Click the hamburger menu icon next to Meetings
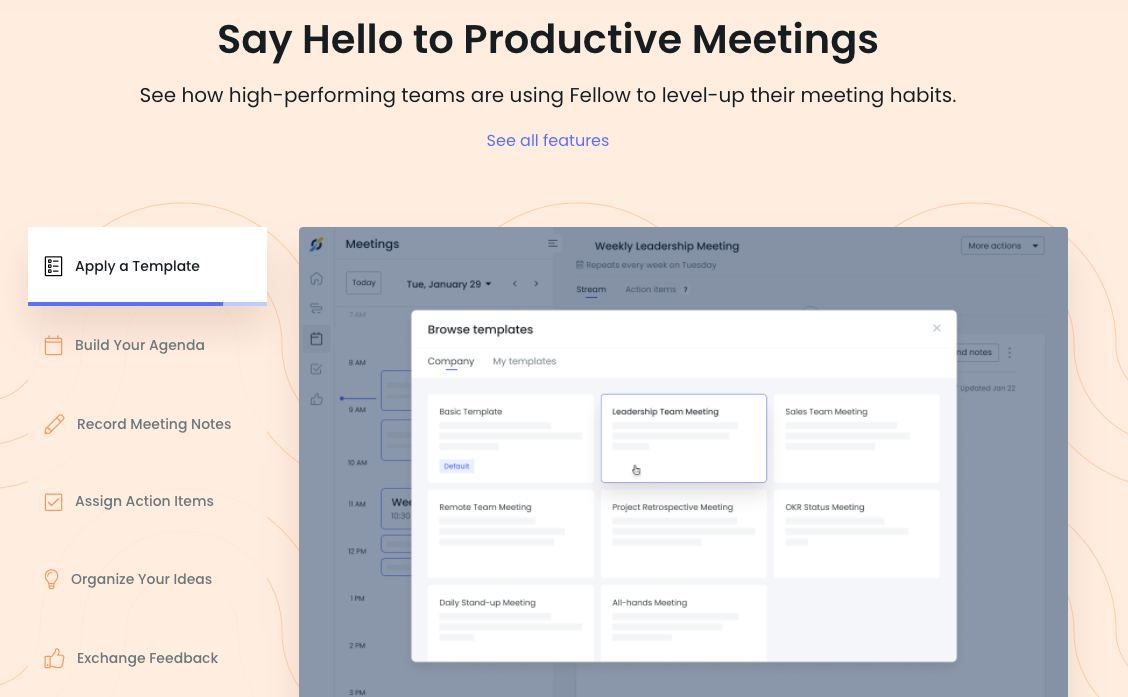1128x697 pixels. [552, 244]
